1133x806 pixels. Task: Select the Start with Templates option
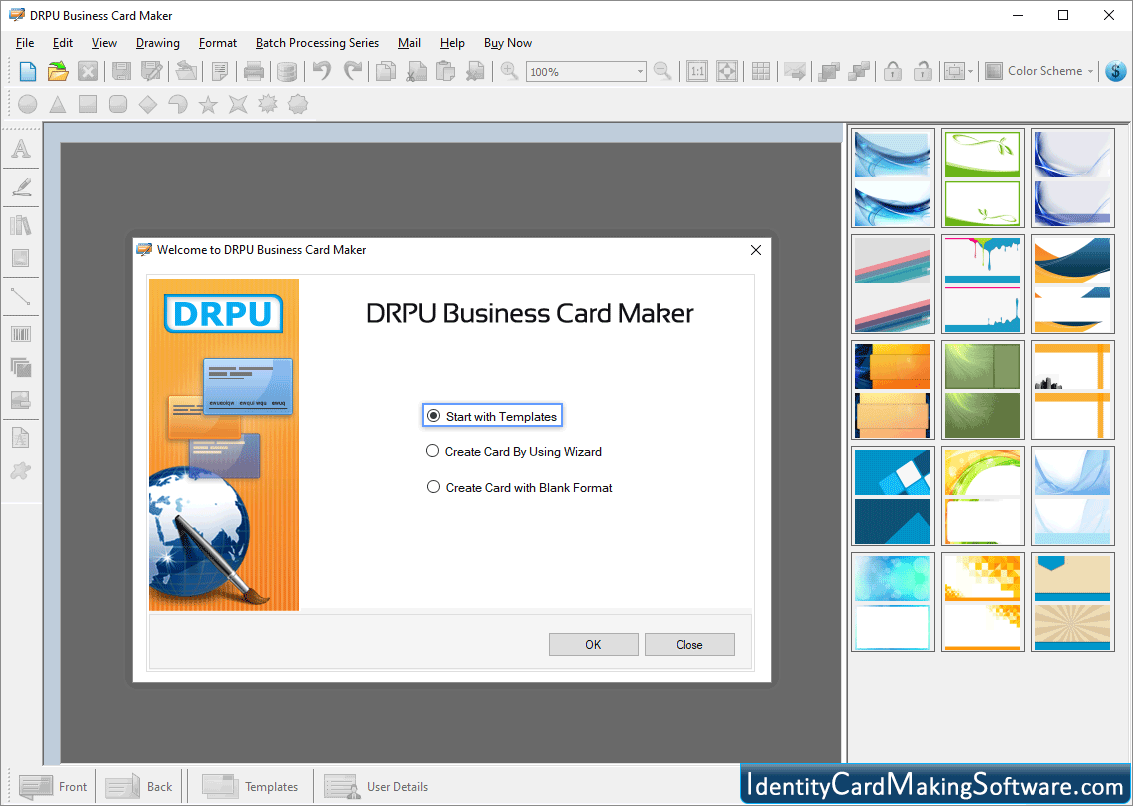coord(492,416)
